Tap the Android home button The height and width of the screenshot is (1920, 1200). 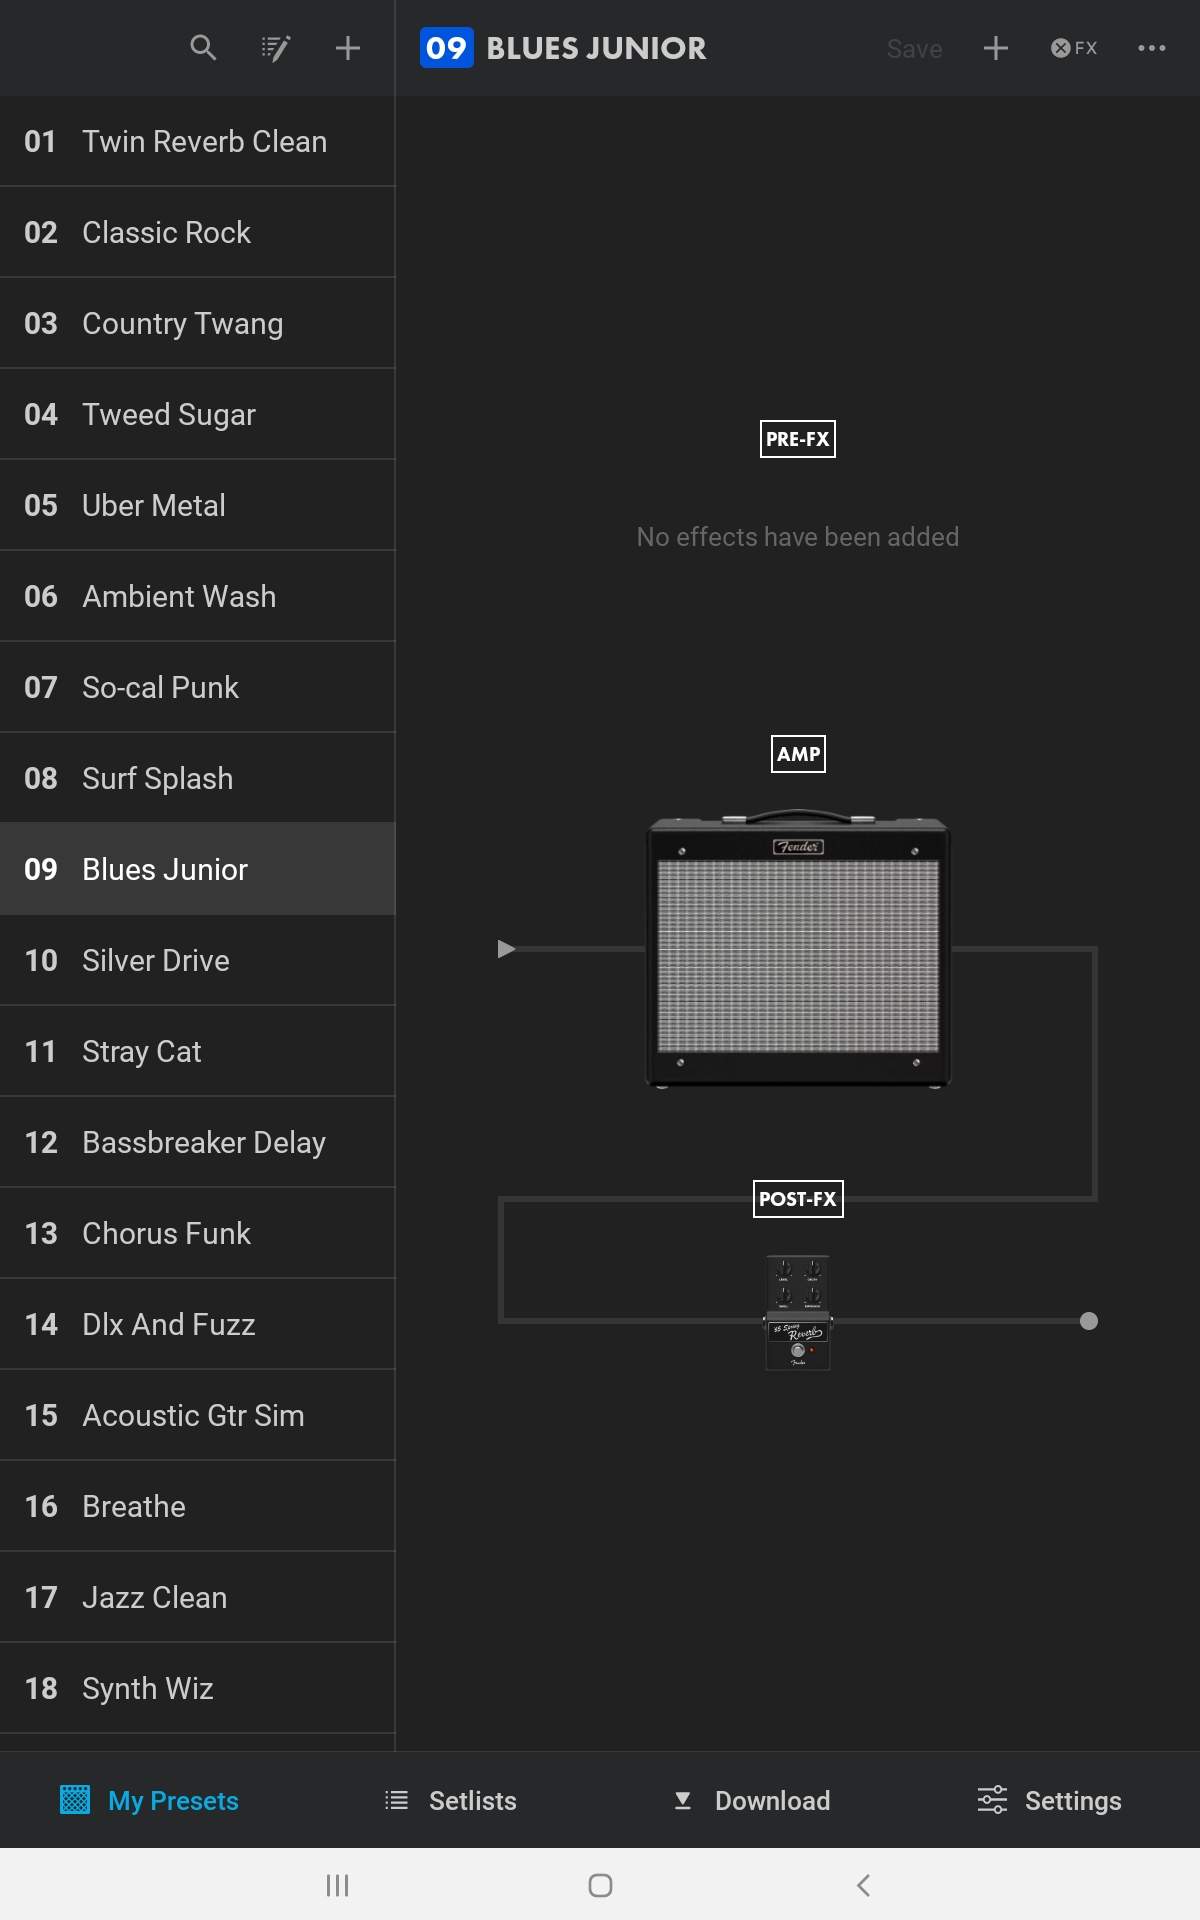pos(600,1885)
